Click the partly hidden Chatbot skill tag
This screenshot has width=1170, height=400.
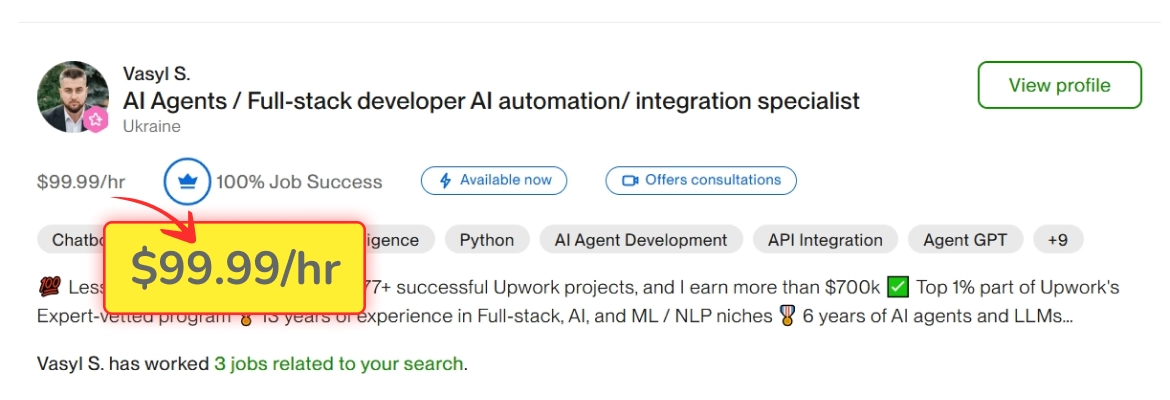[x=70, y=240]
